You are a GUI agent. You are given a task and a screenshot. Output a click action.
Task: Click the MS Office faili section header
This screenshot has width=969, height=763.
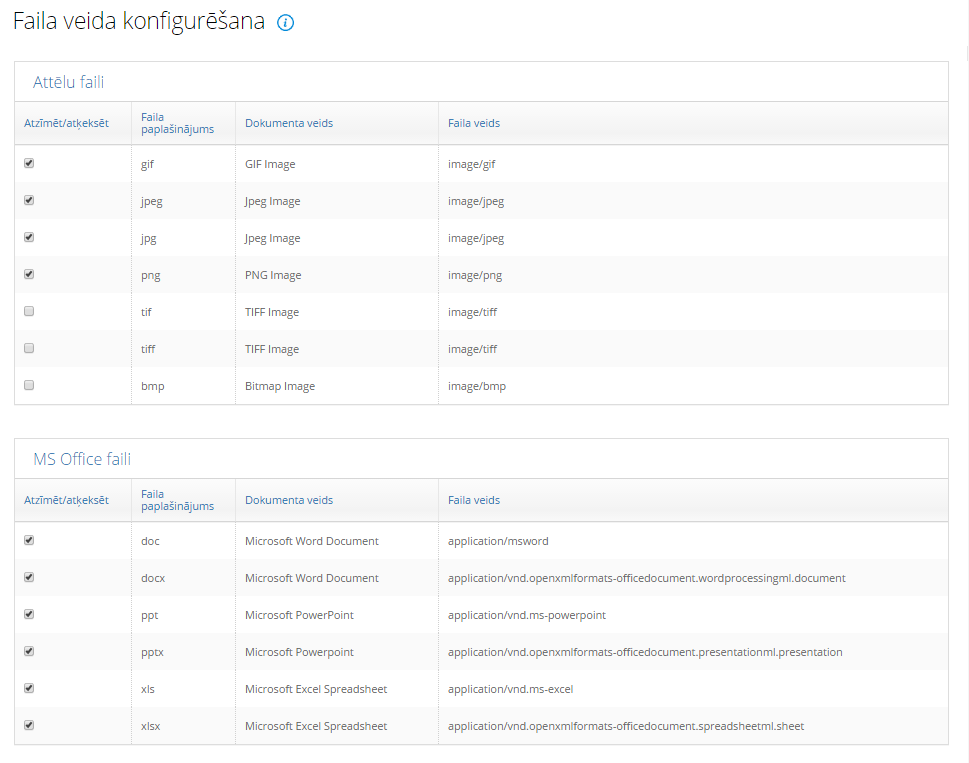82,459
